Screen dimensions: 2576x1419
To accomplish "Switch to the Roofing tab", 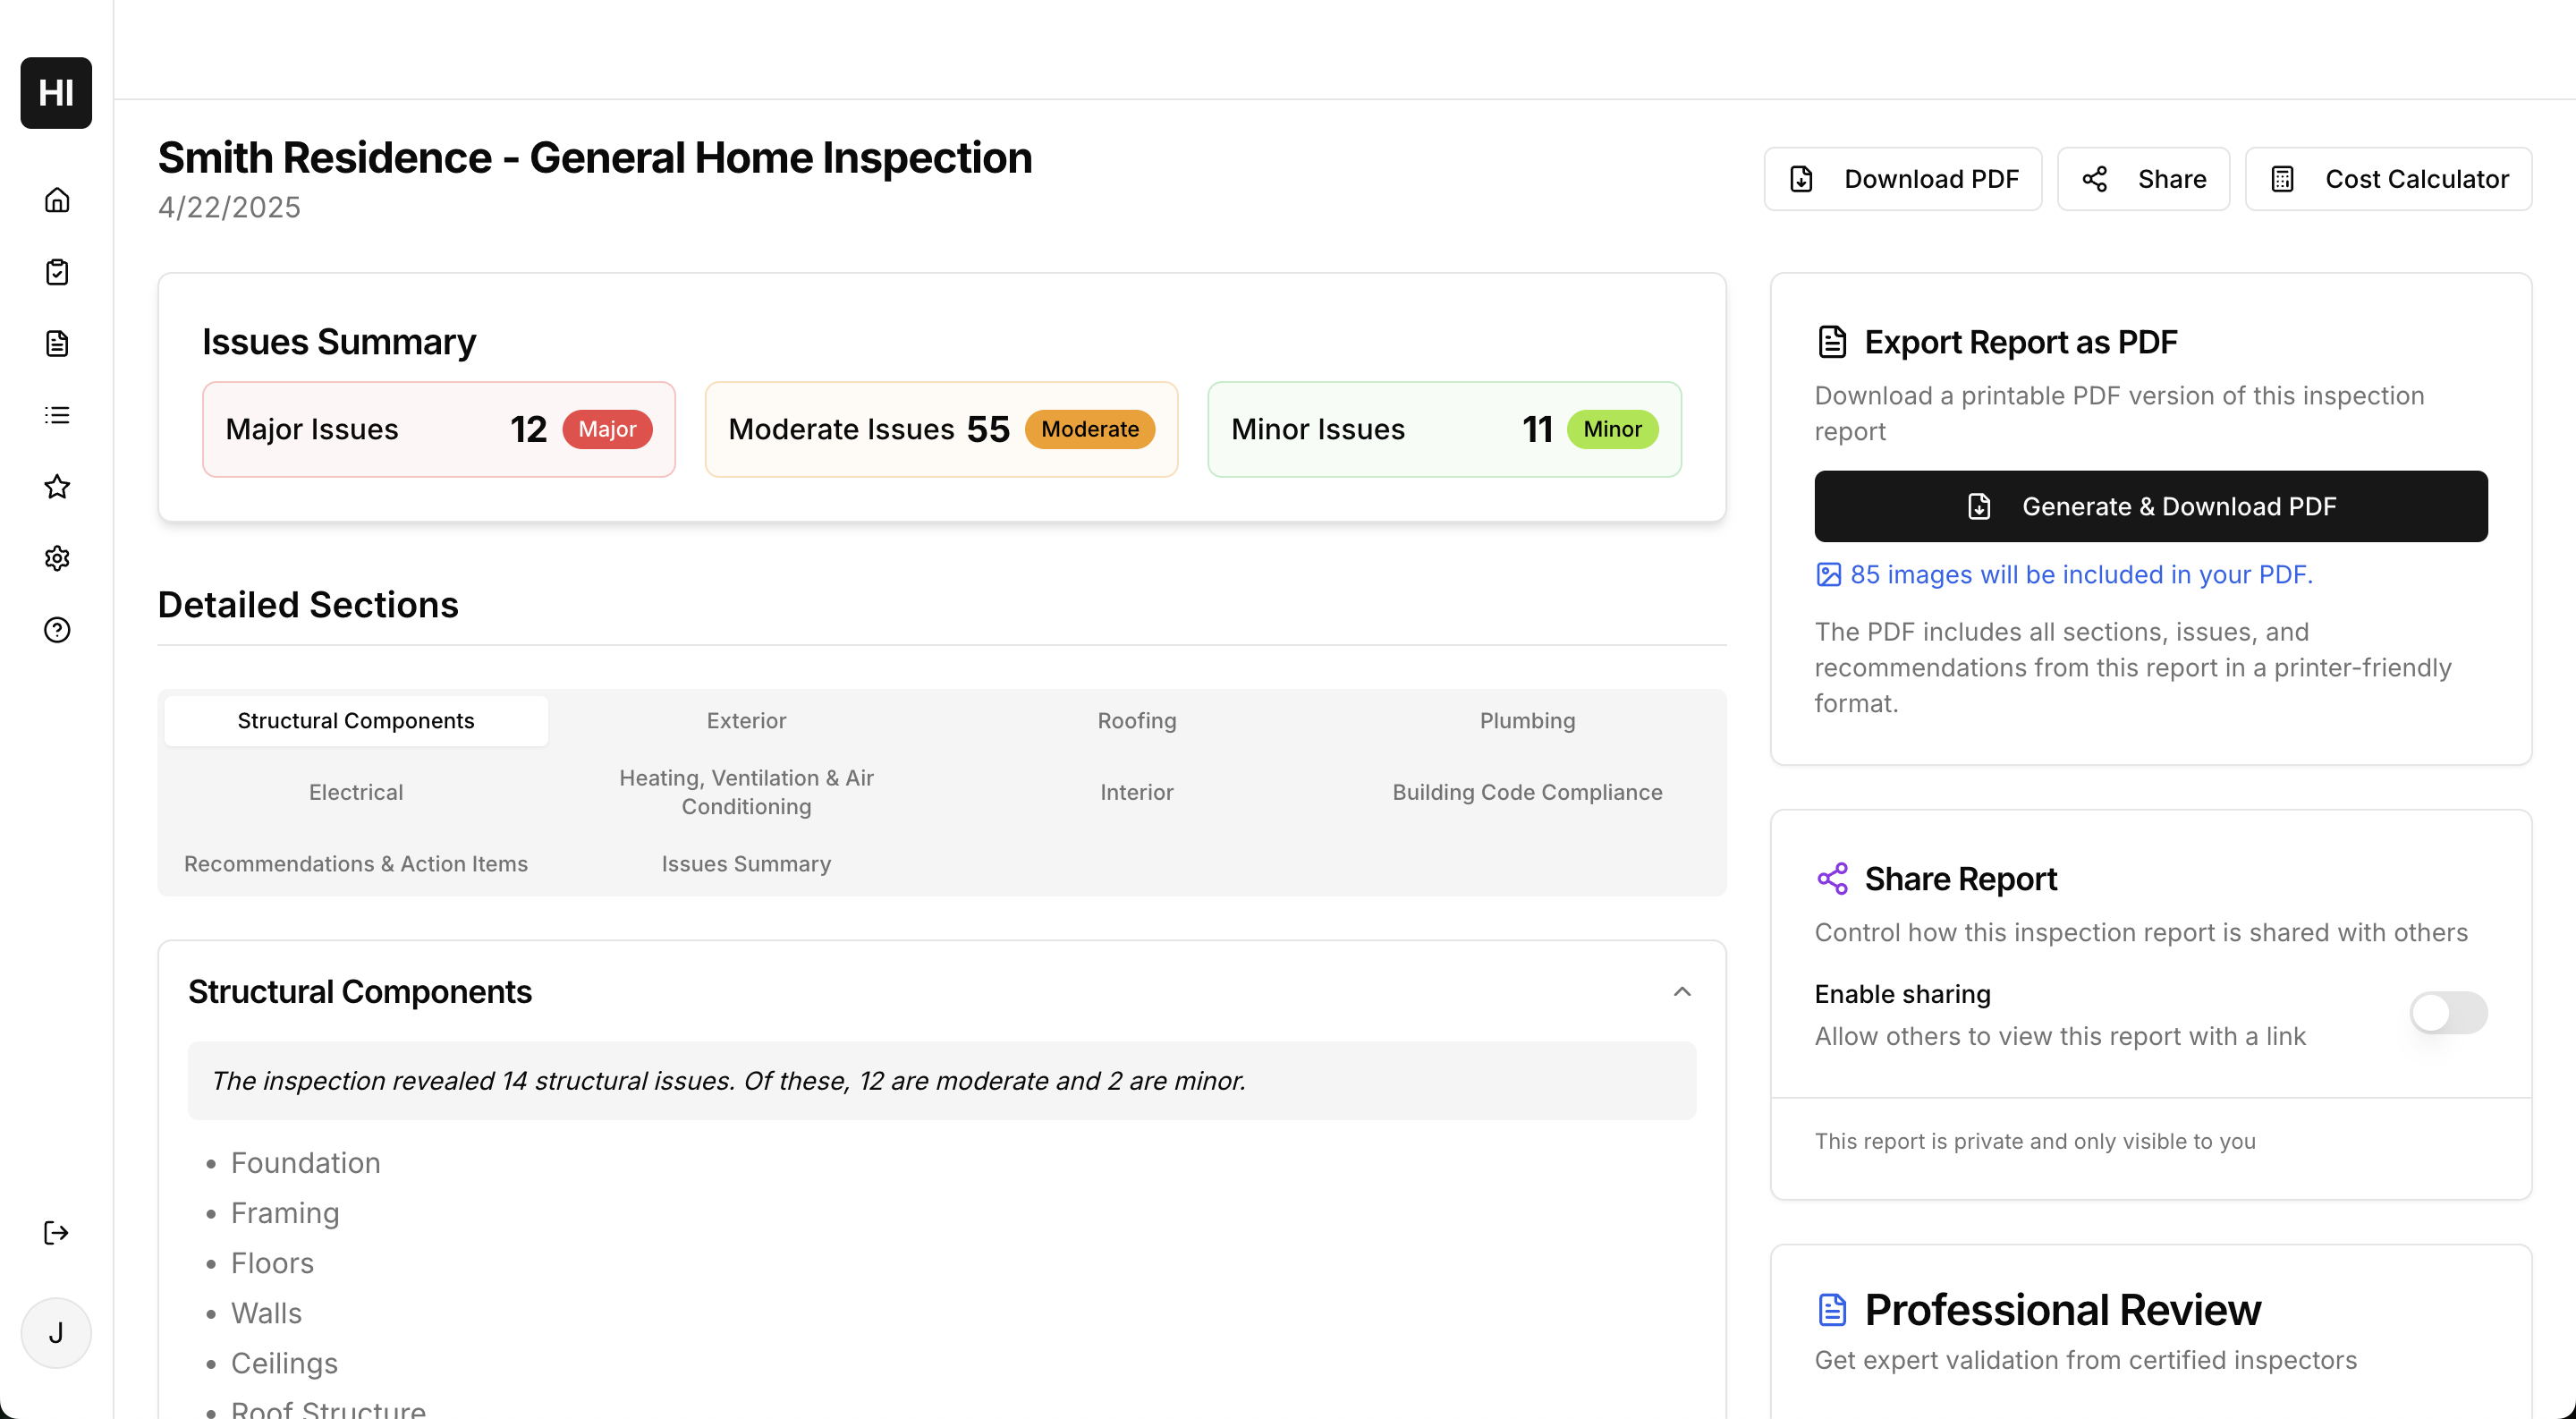I will click(x=1136, y=721).
